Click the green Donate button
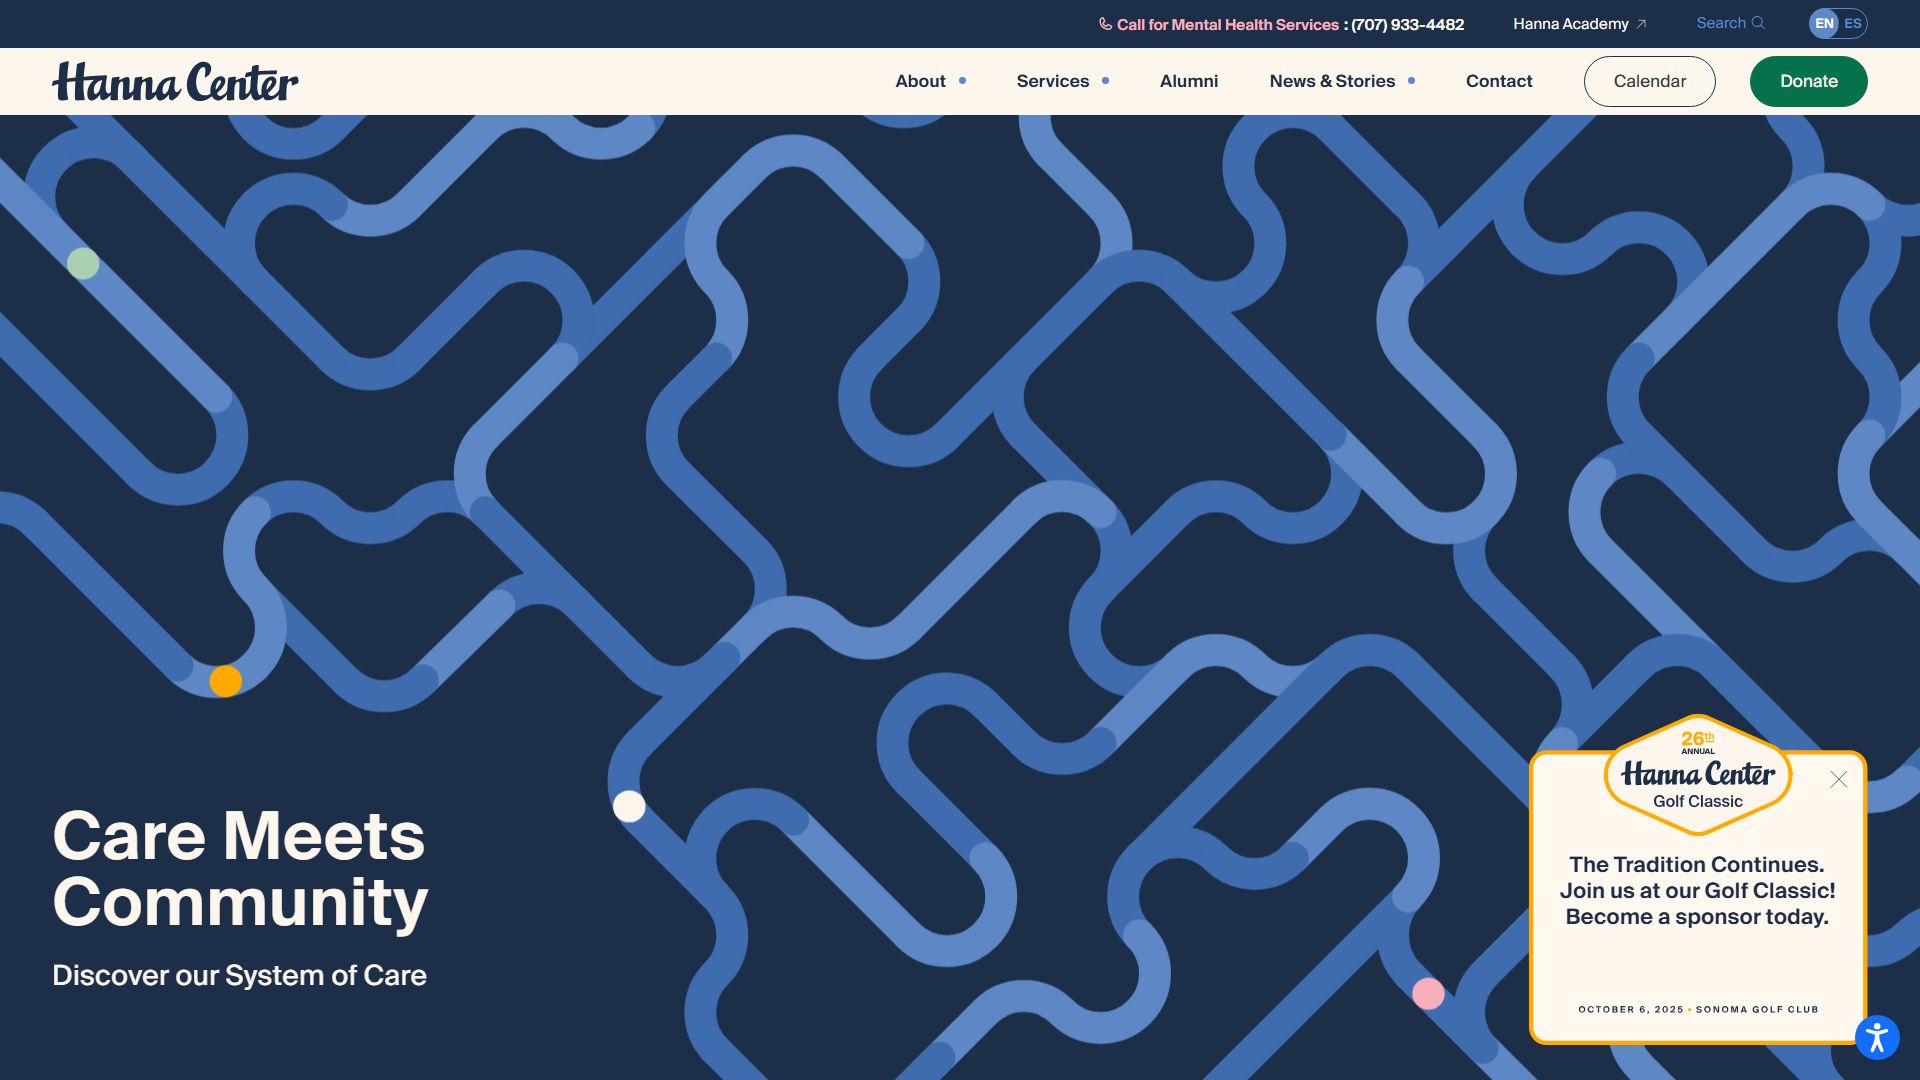 (x=1808, y=81)
